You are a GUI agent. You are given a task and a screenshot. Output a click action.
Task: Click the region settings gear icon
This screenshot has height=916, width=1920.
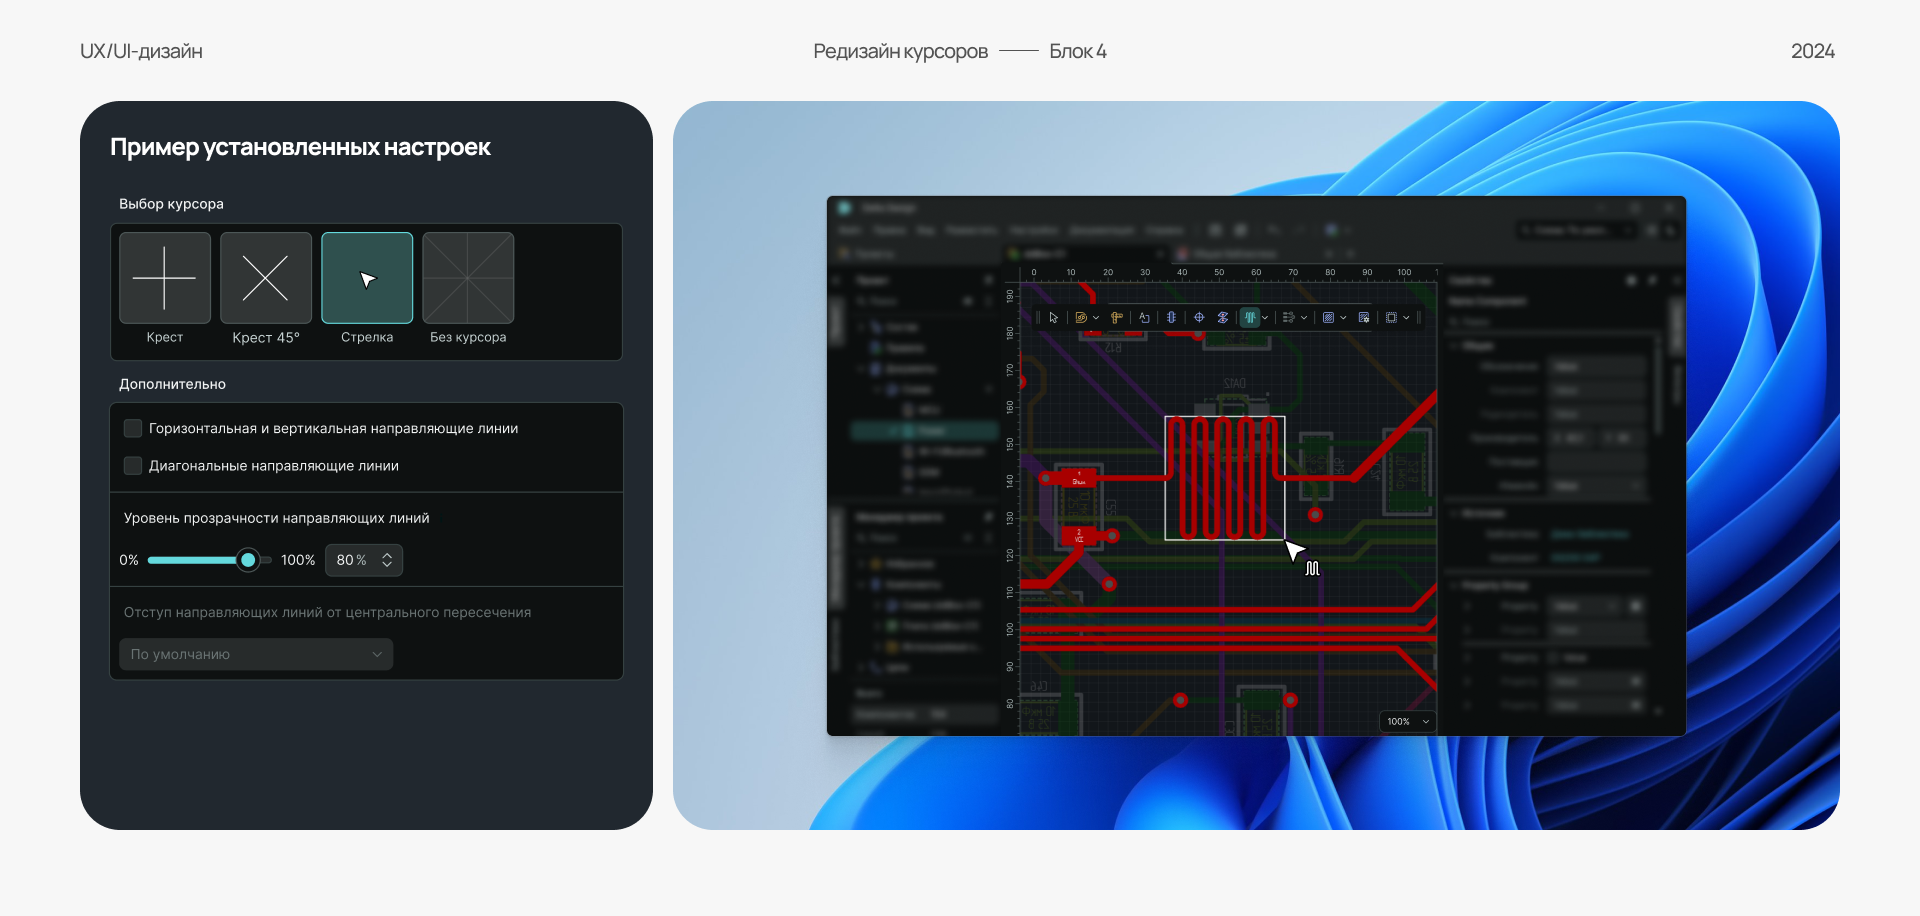(x=1363, y=317)
